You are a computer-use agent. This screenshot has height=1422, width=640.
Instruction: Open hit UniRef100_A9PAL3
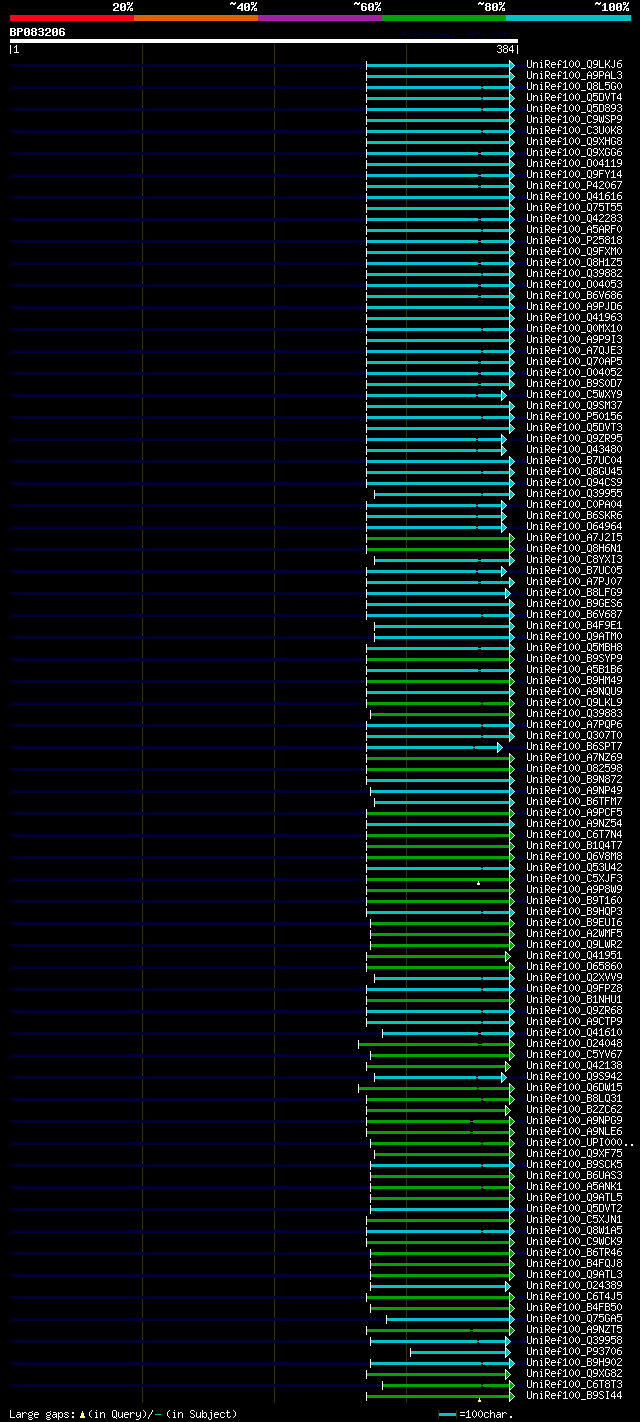point(574,75)
